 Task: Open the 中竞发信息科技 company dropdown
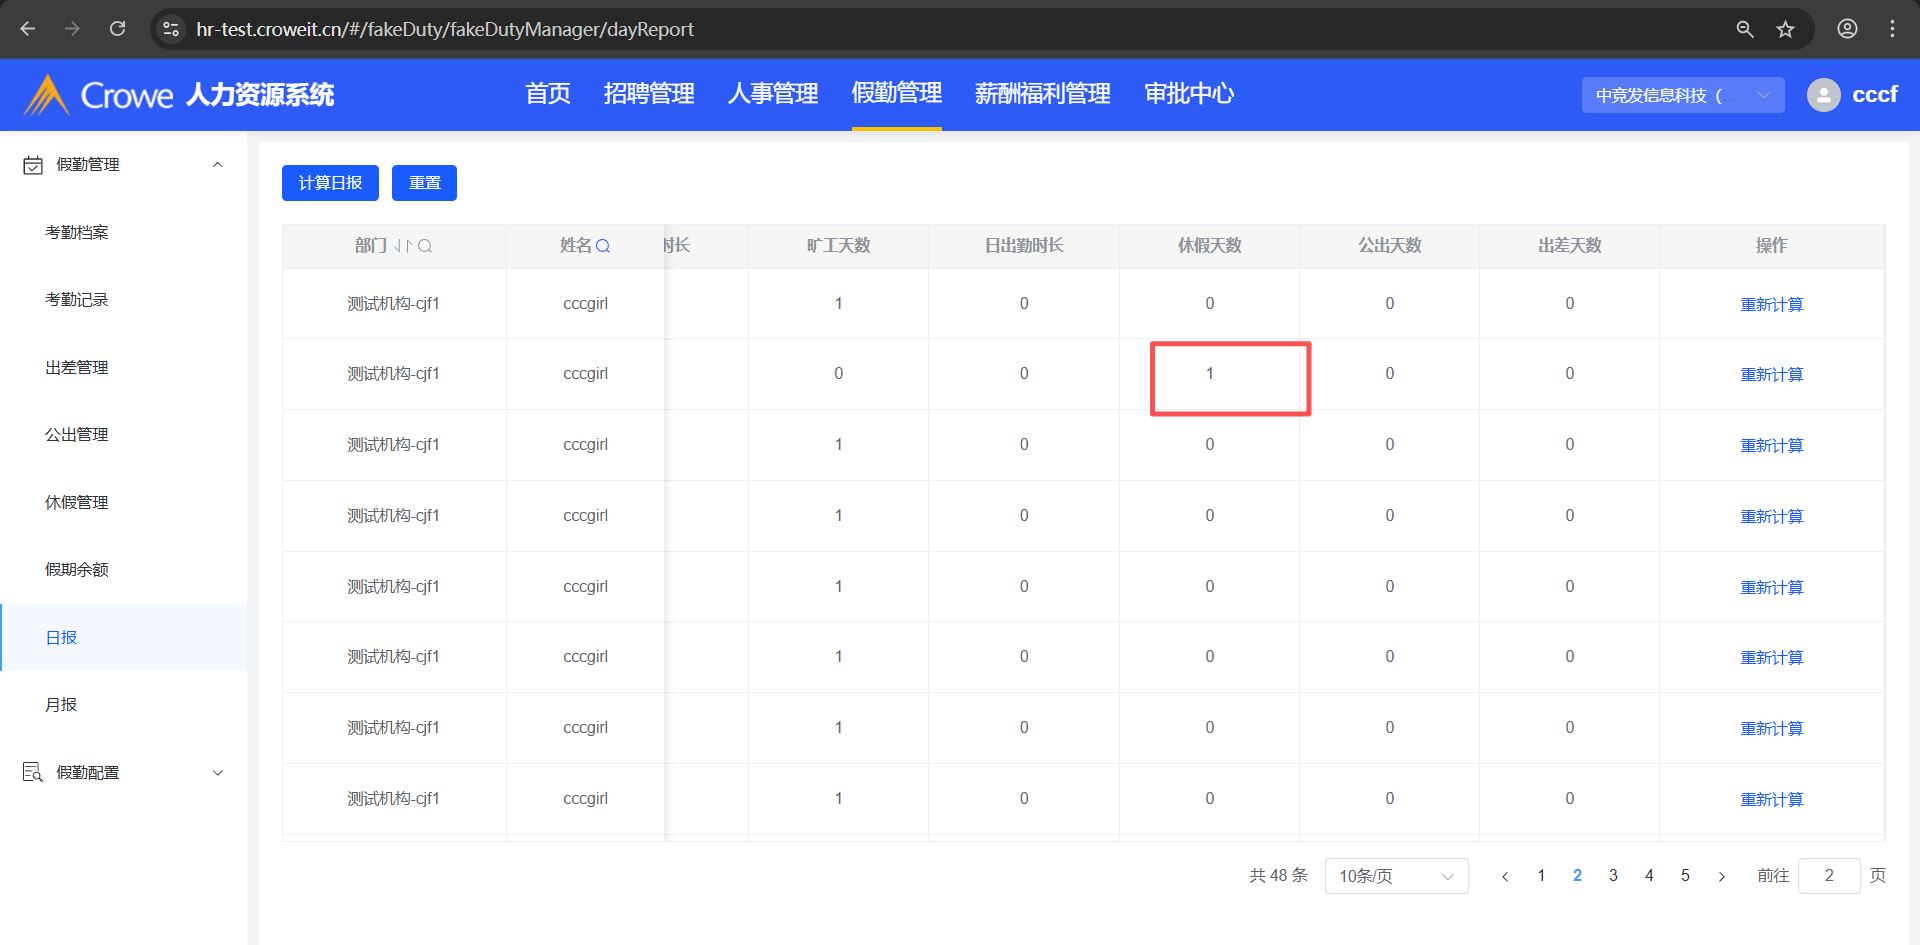(x=1682, y=95)
